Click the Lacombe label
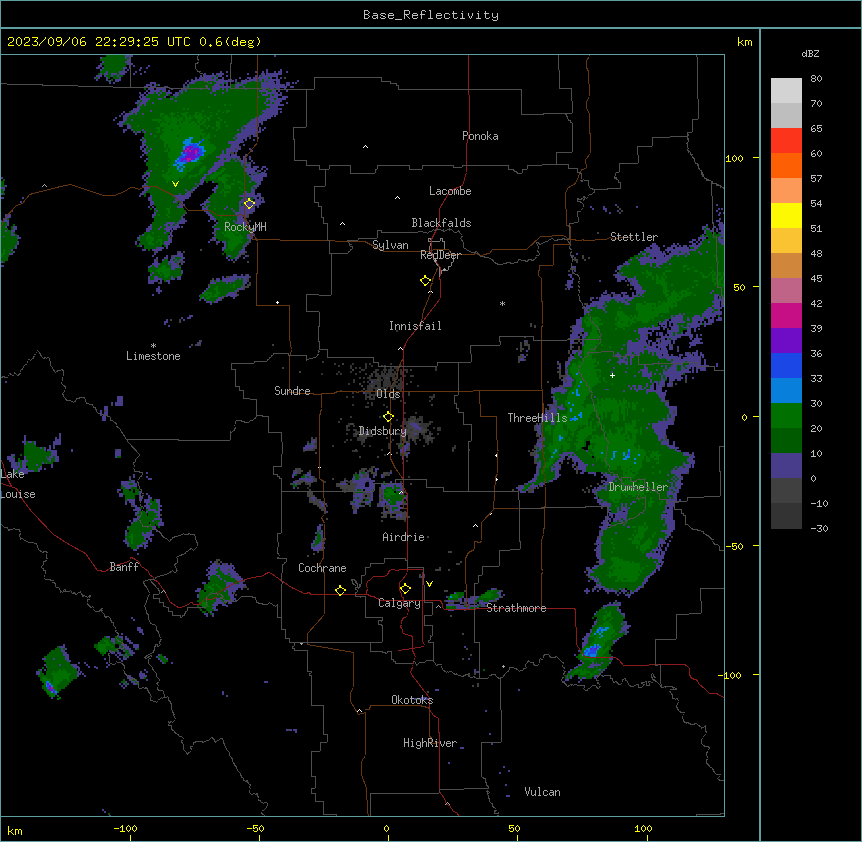862x842 pixels. (450, 191)
